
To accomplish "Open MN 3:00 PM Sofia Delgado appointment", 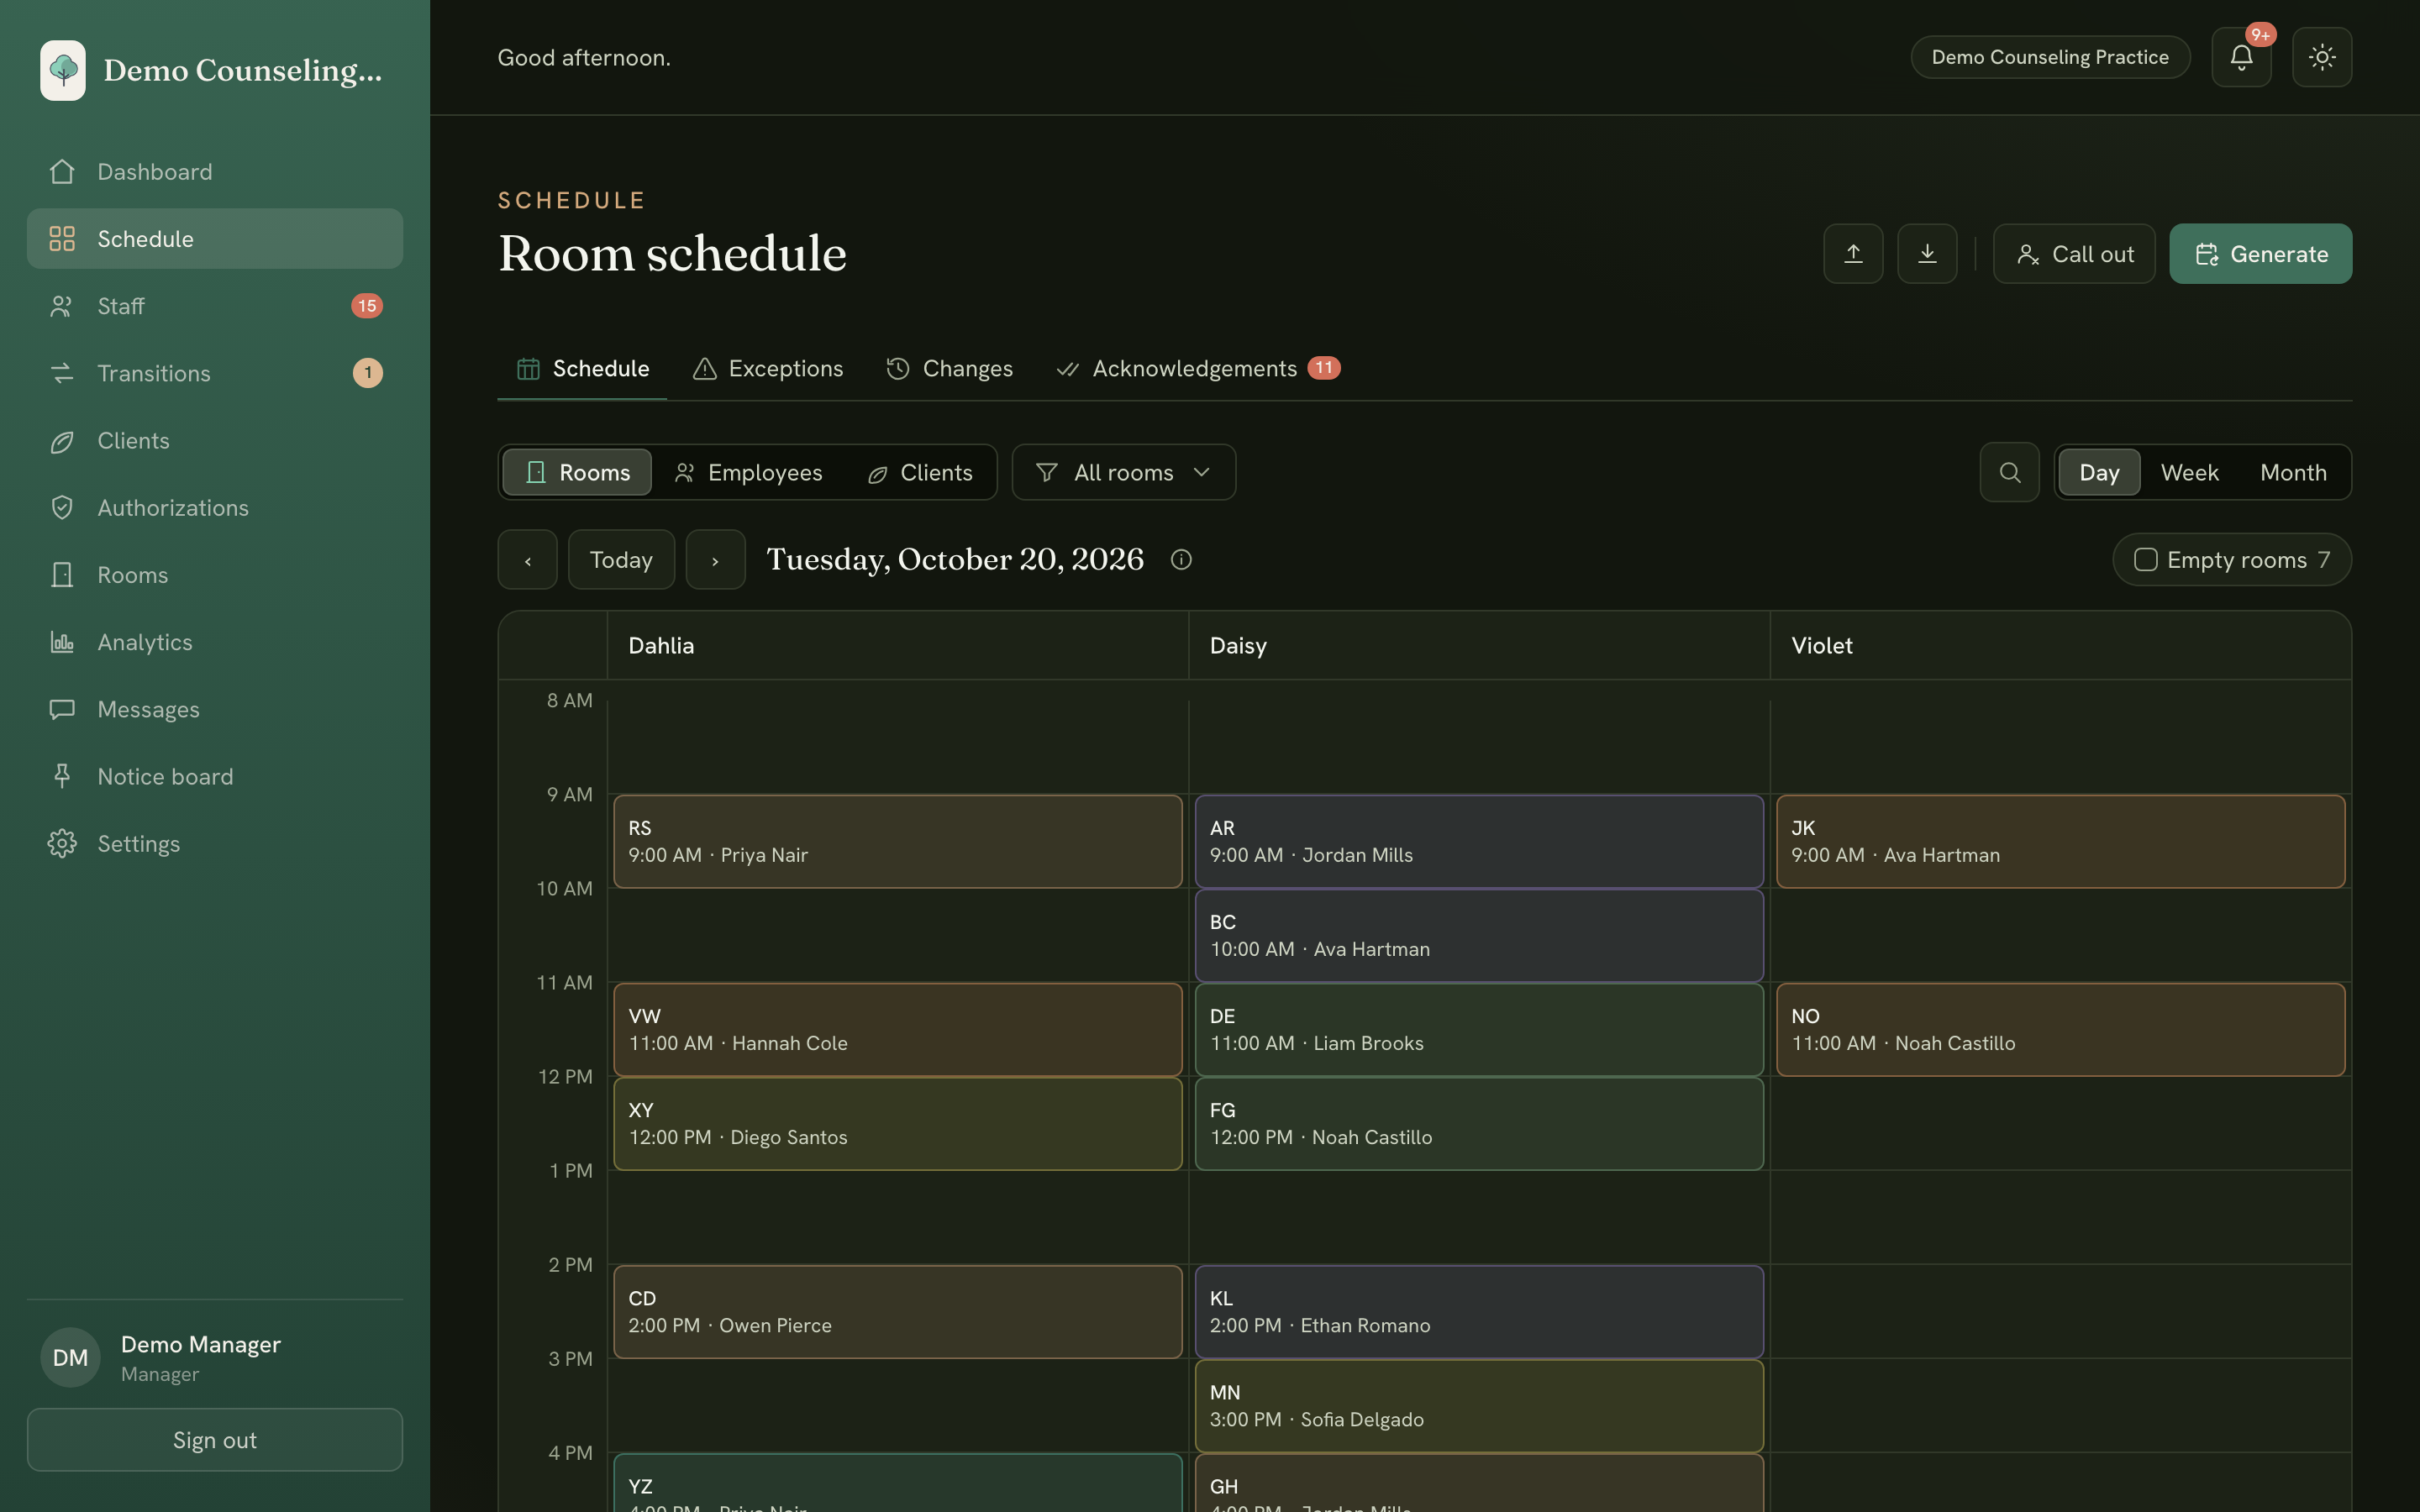I will coord(1479,1406).
